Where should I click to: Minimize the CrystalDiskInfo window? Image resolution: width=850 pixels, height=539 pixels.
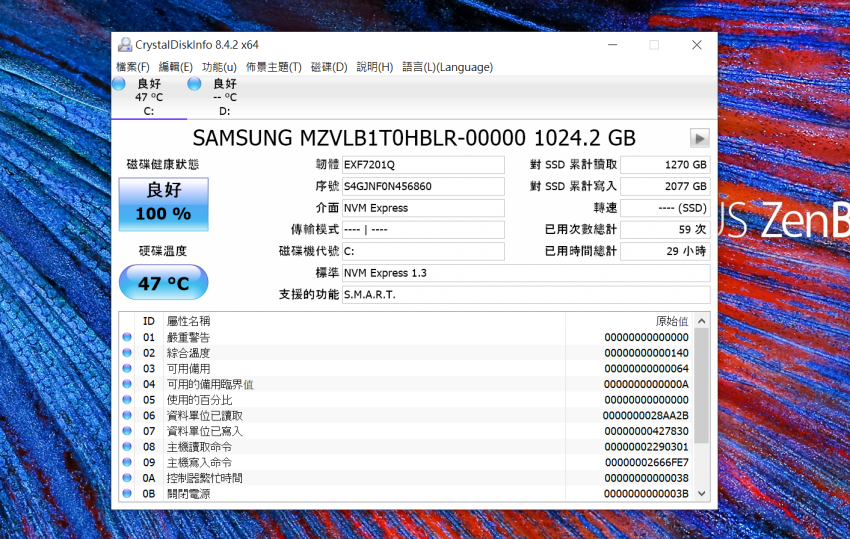pos(613,45)
